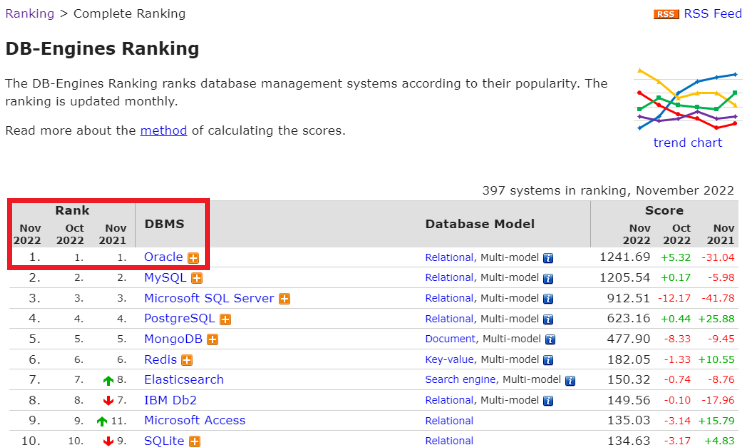Click Relational link in Microsoft SQL Server row

tap(449, 298)
